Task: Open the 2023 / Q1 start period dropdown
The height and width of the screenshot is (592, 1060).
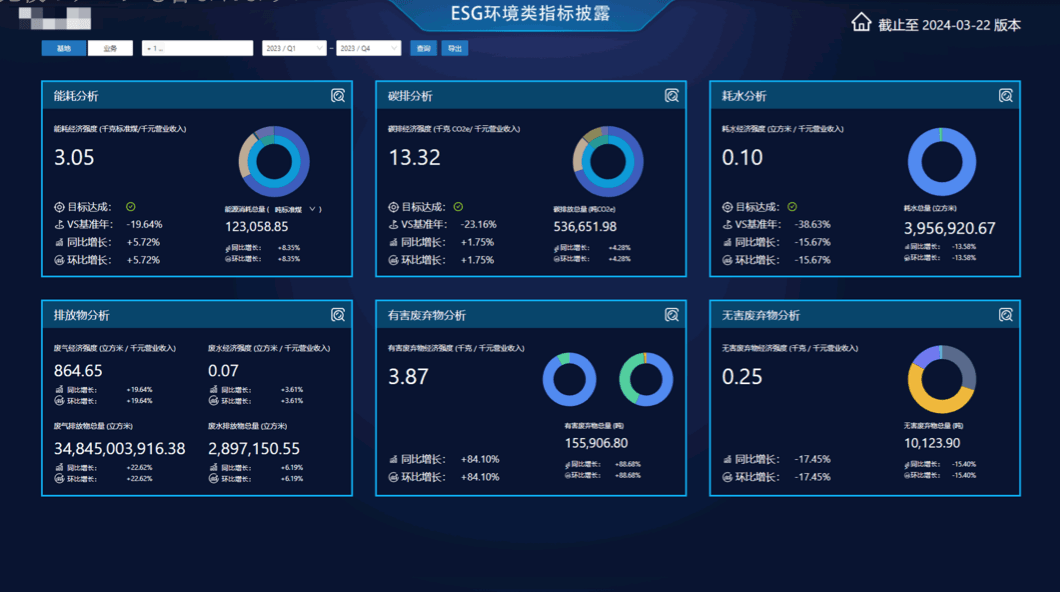Action: click(294, 48)
